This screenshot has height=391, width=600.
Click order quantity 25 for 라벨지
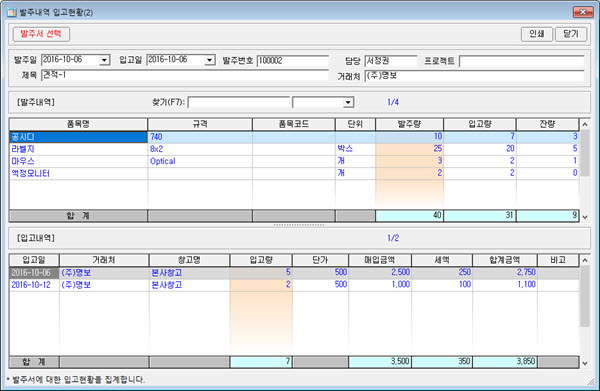[409, 149]
